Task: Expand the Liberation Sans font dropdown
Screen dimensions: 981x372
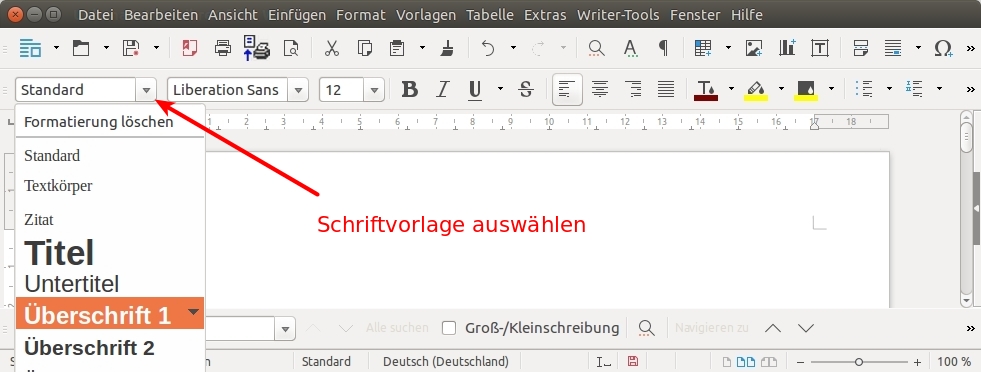Action: pos(298,90)
